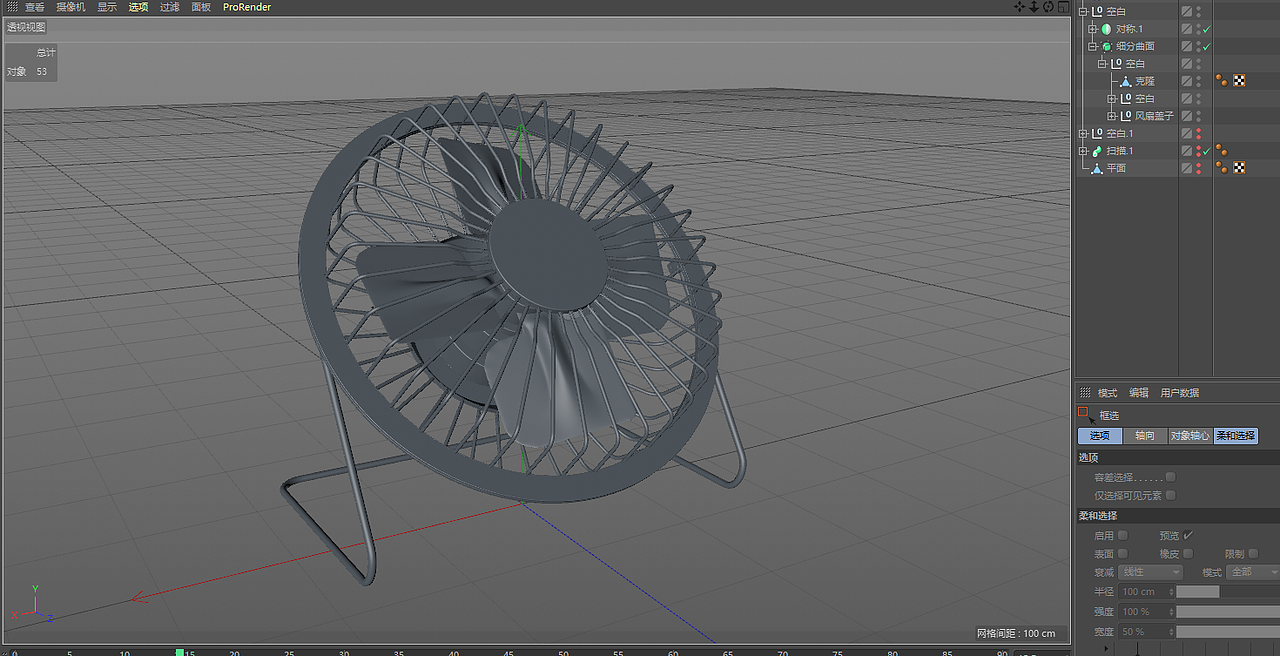Expand the 风扇盖子 tree node
Viewport: 1280px width, 656px height.
click(x=1112, y=116)
